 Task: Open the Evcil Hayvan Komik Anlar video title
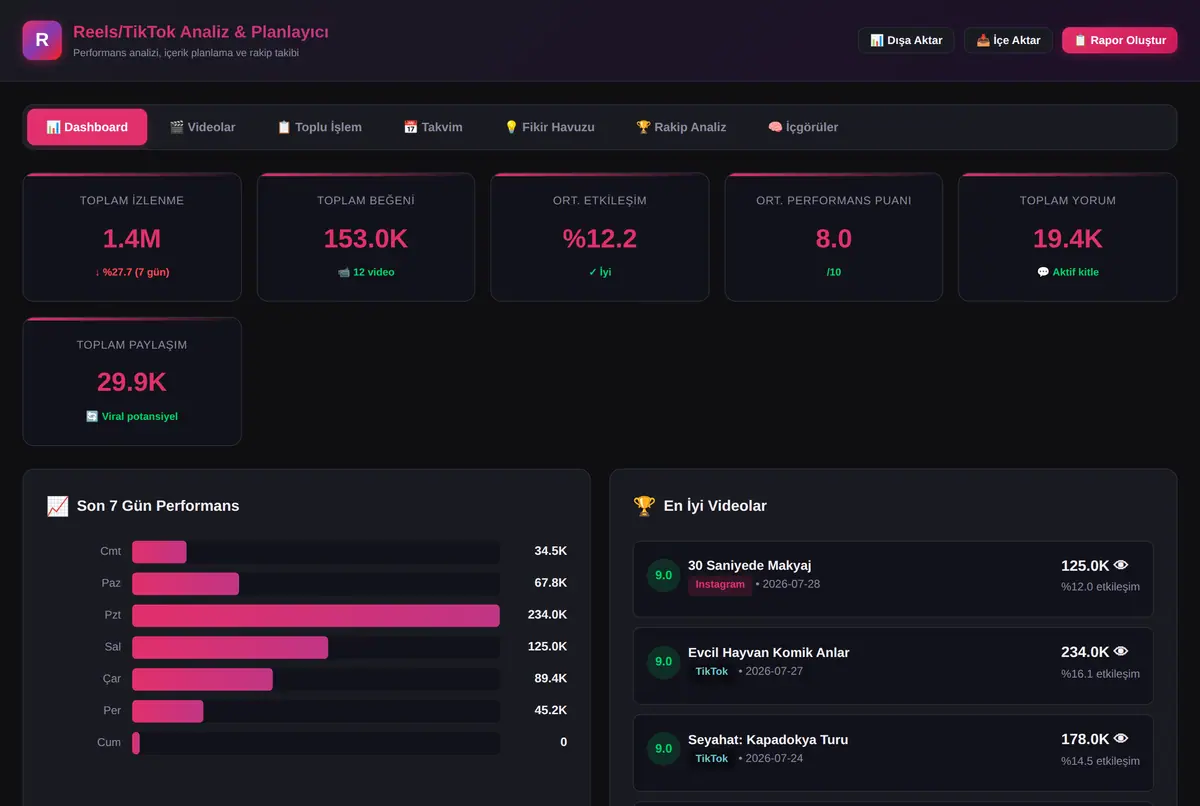click(769, 653)
